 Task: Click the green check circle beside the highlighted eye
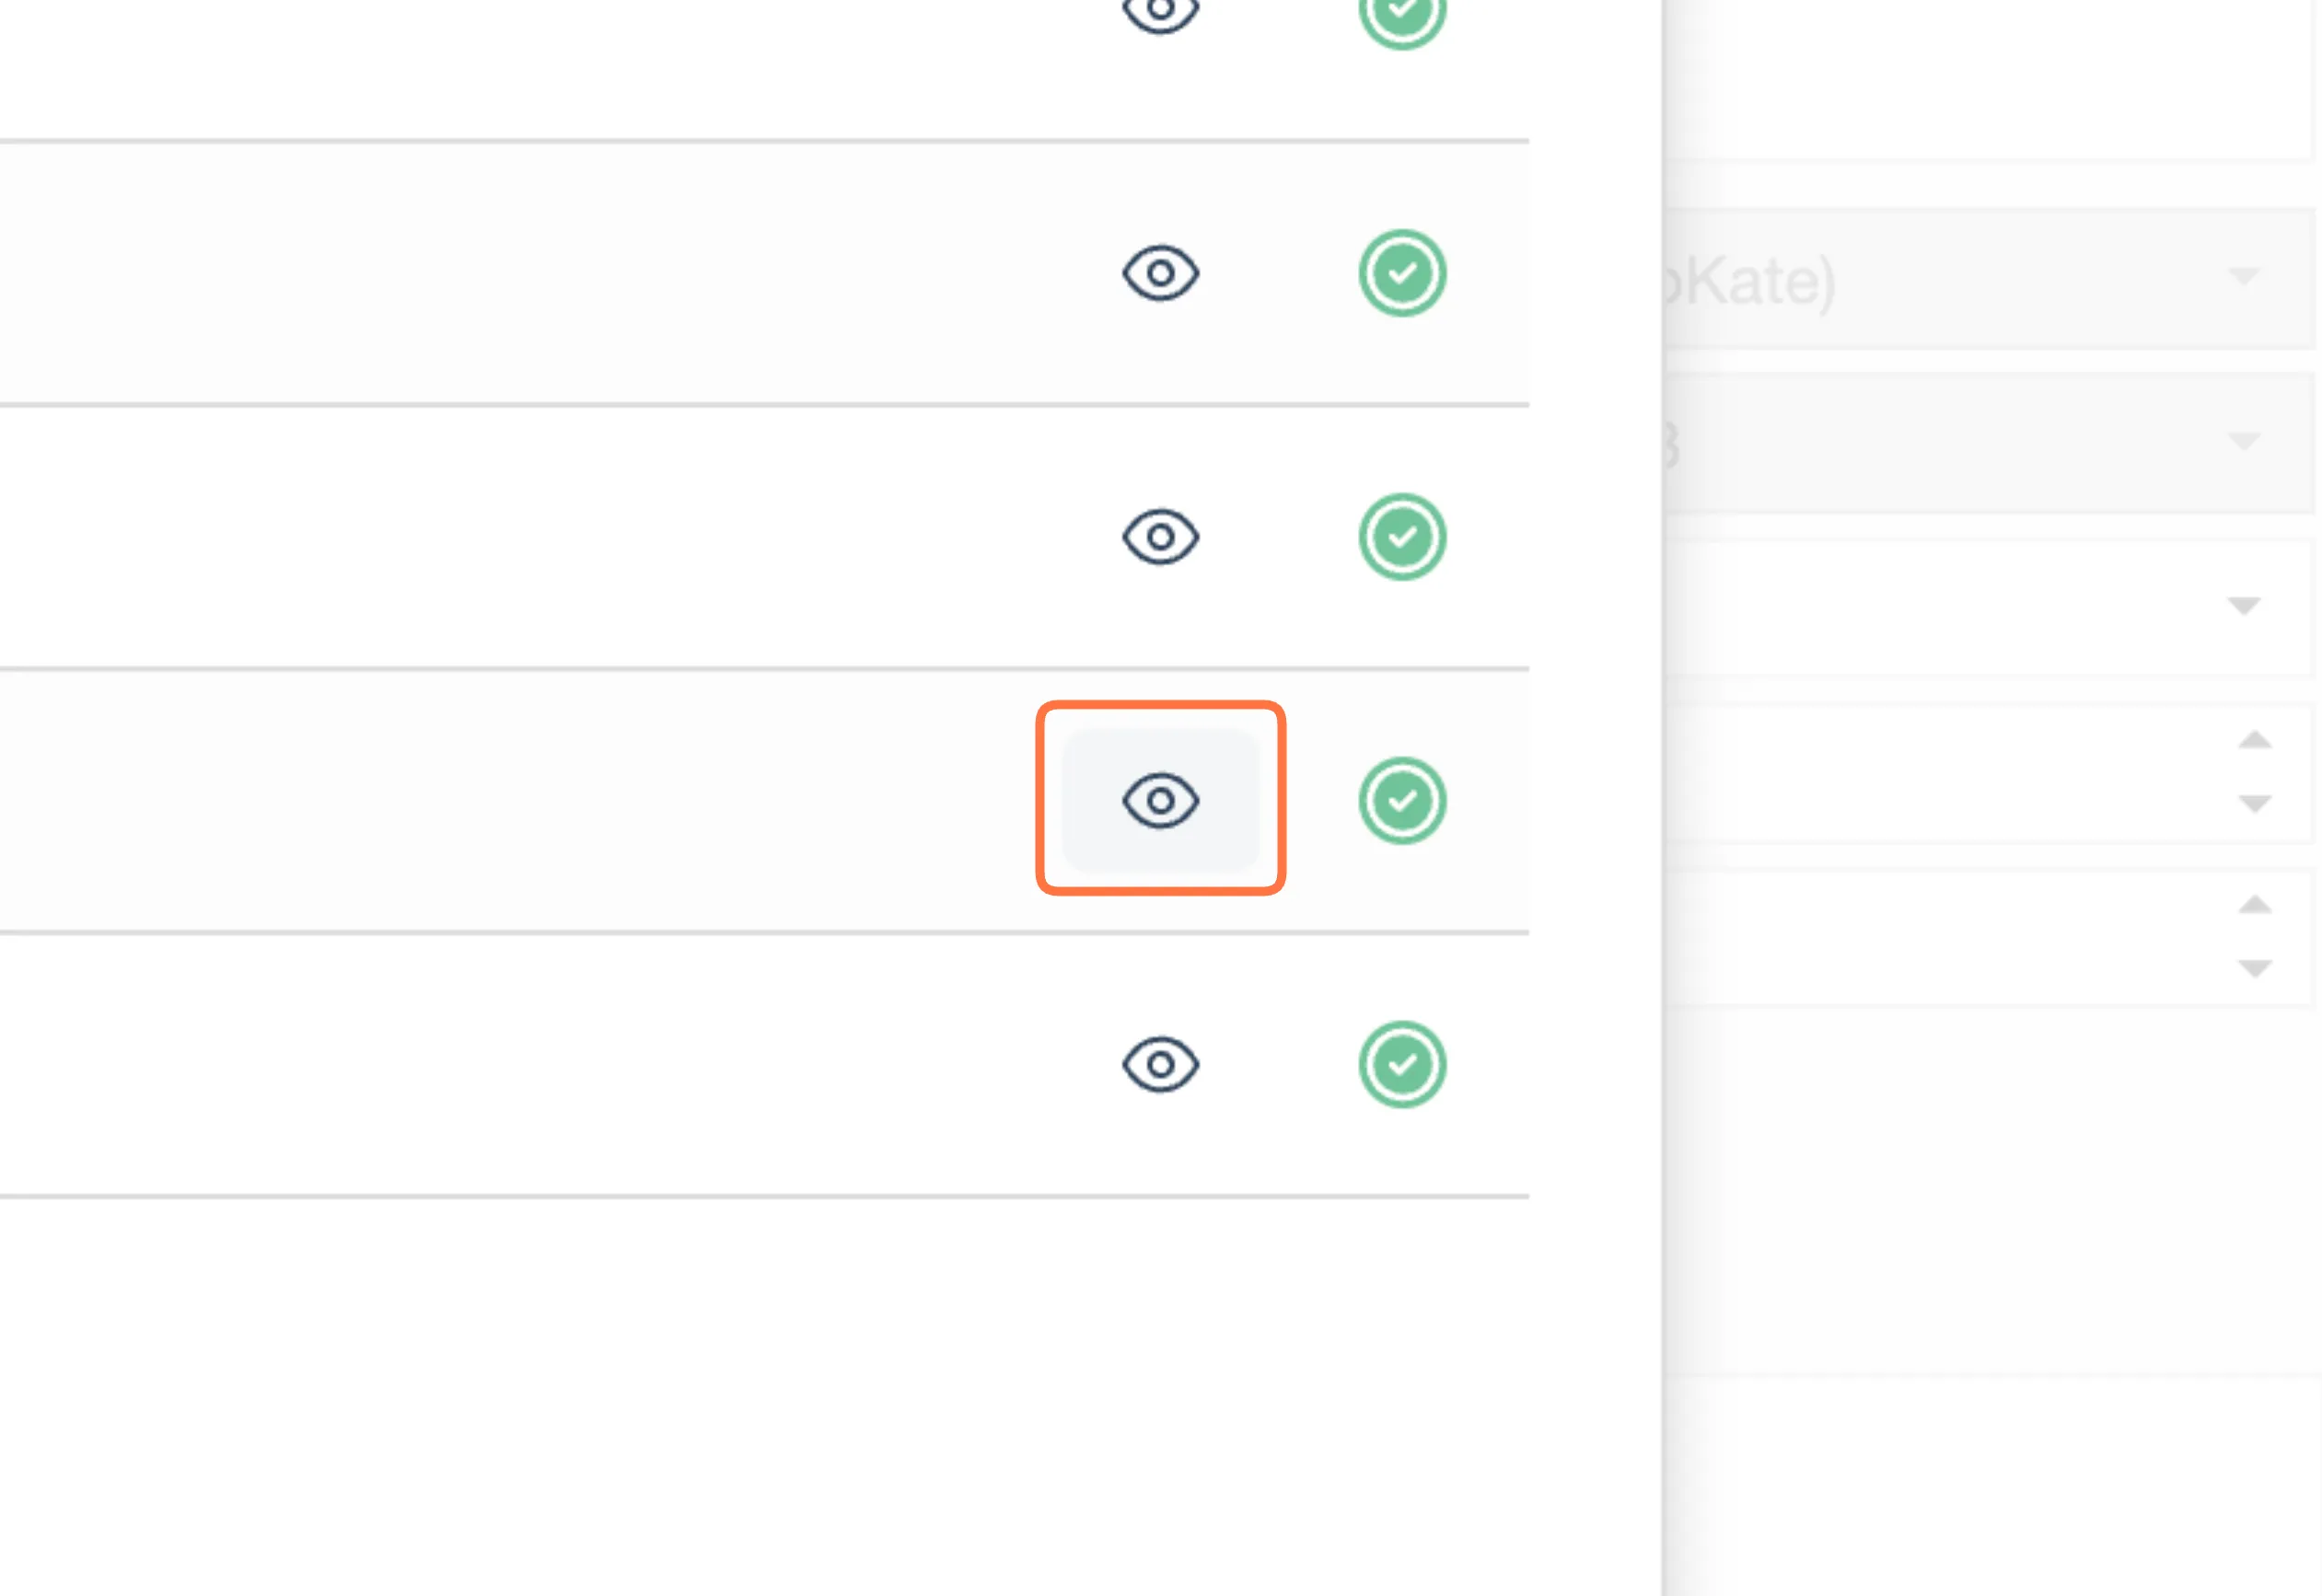pos(1402,800)
